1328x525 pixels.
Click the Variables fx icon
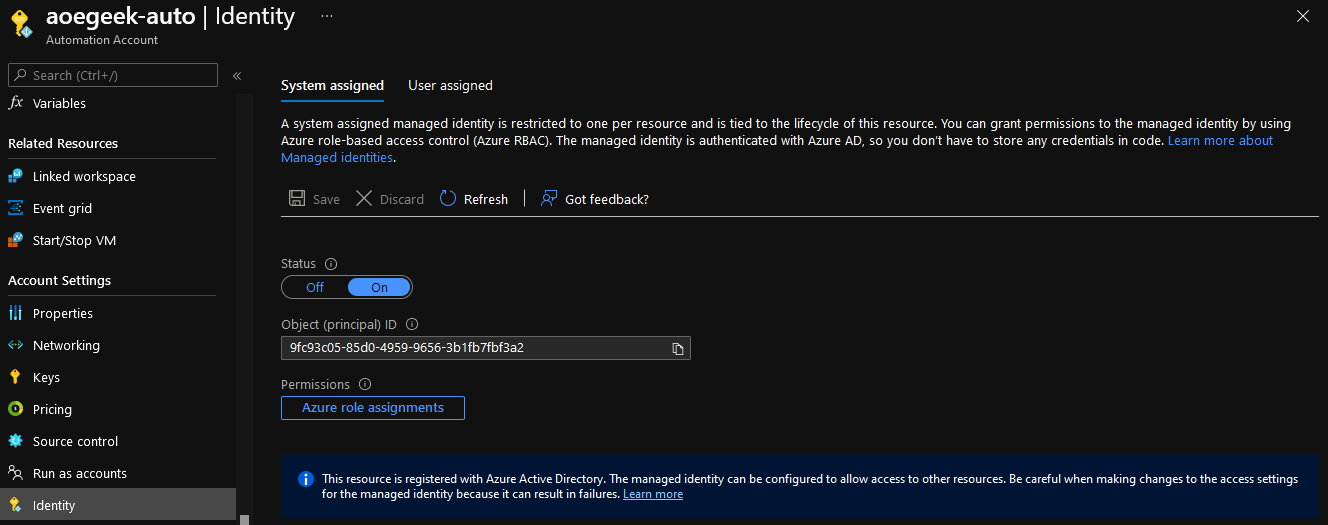[15, 103]
